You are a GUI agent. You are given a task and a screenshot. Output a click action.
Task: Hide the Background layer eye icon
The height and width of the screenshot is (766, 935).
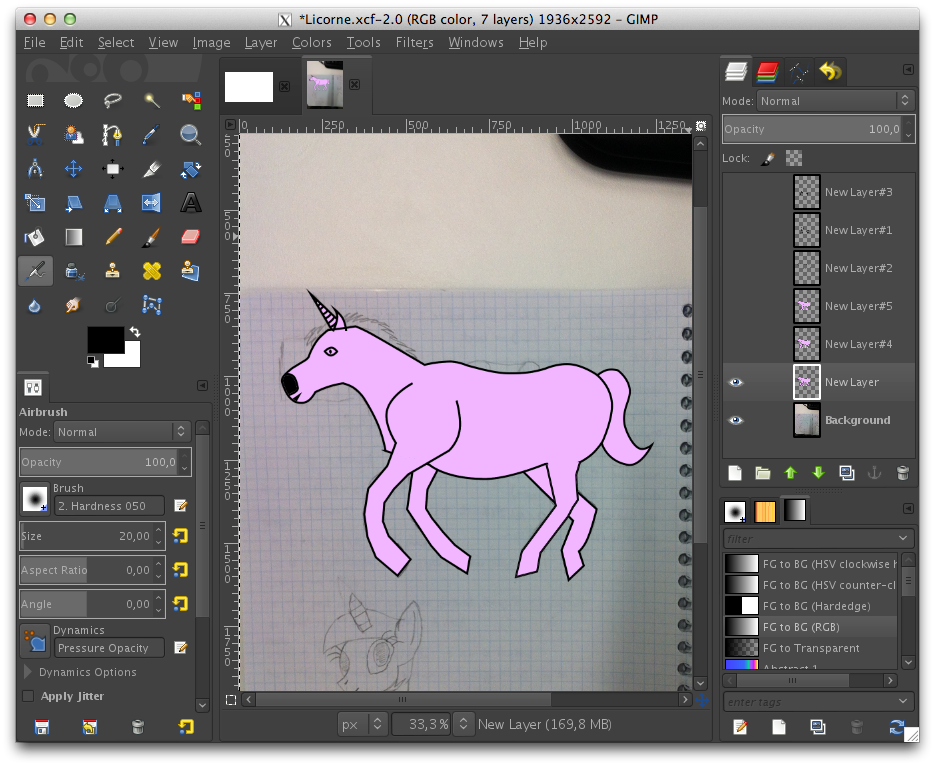pyautogui.click(x=736, y=420)
